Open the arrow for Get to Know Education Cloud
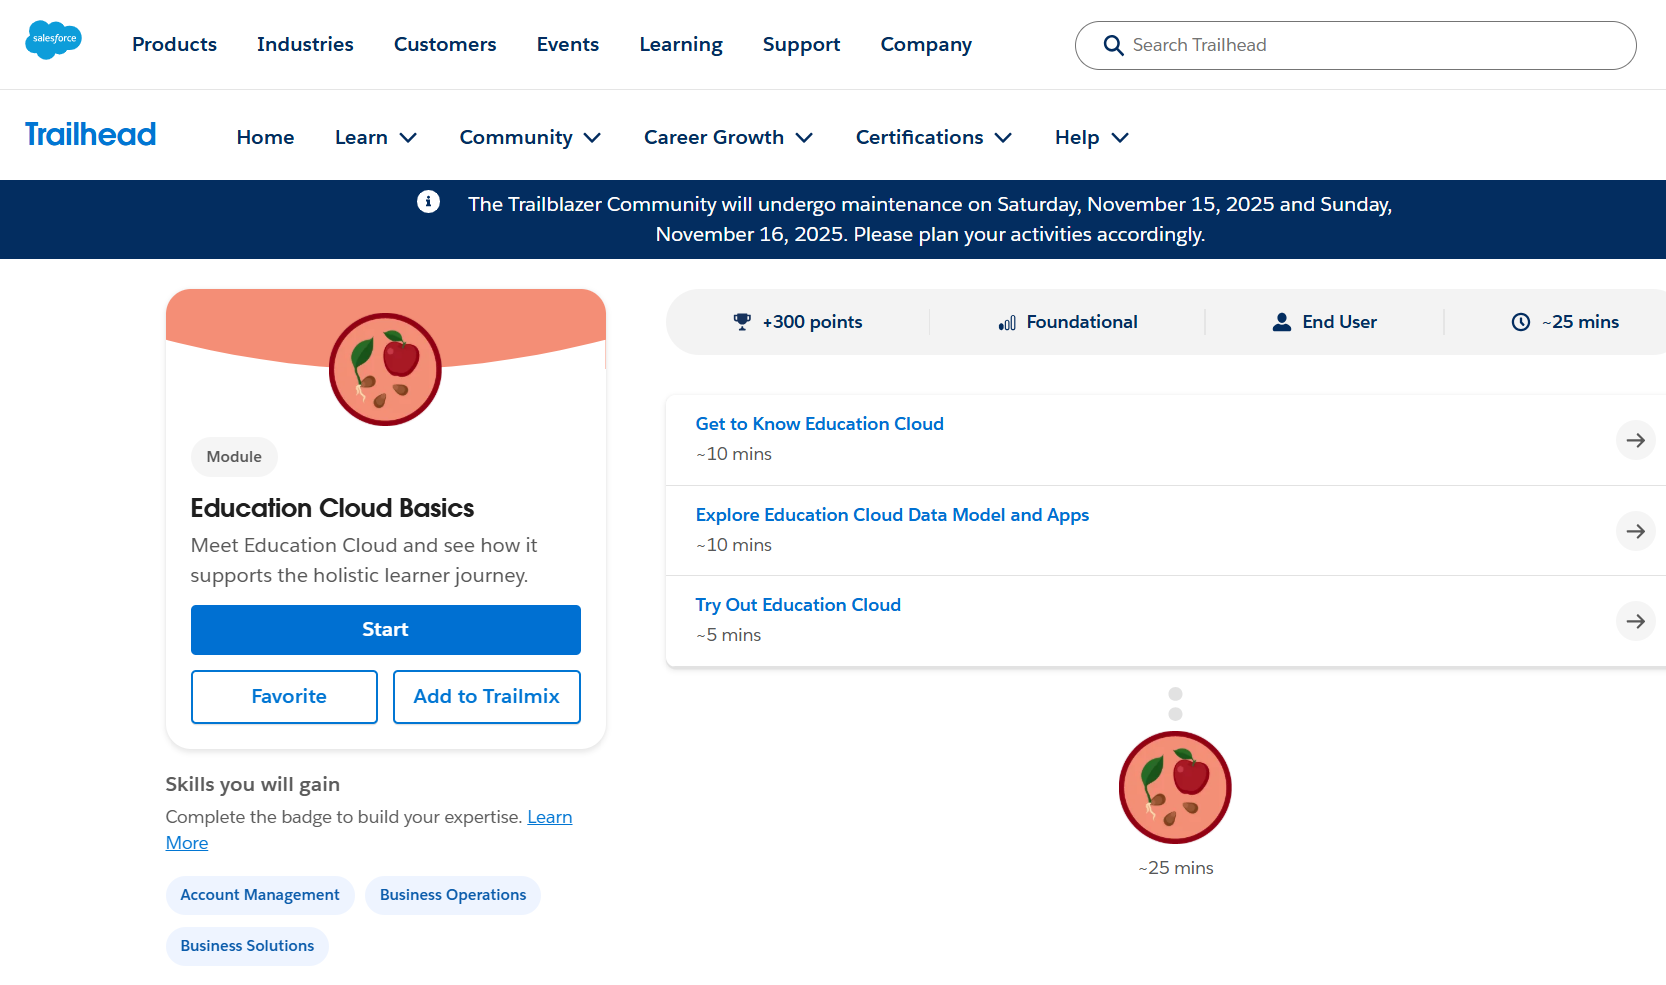 click(x=1635, y=440)
